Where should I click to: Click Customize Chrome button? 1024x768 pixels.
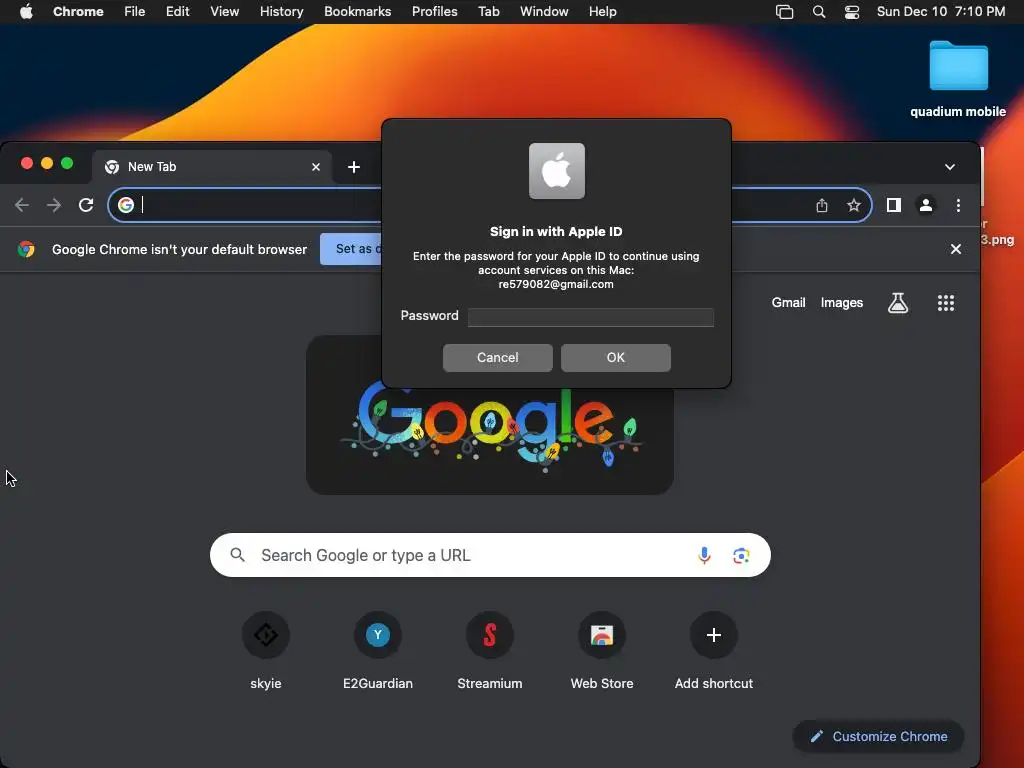(878, 736)
